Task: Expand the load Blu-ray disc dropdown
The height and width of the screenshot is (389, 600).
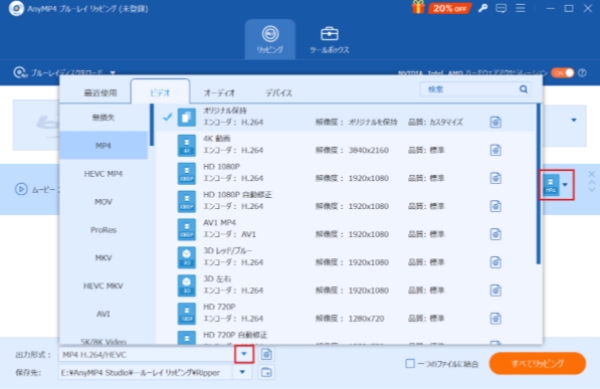Action: pyautogui.click(x=112, y=72)
